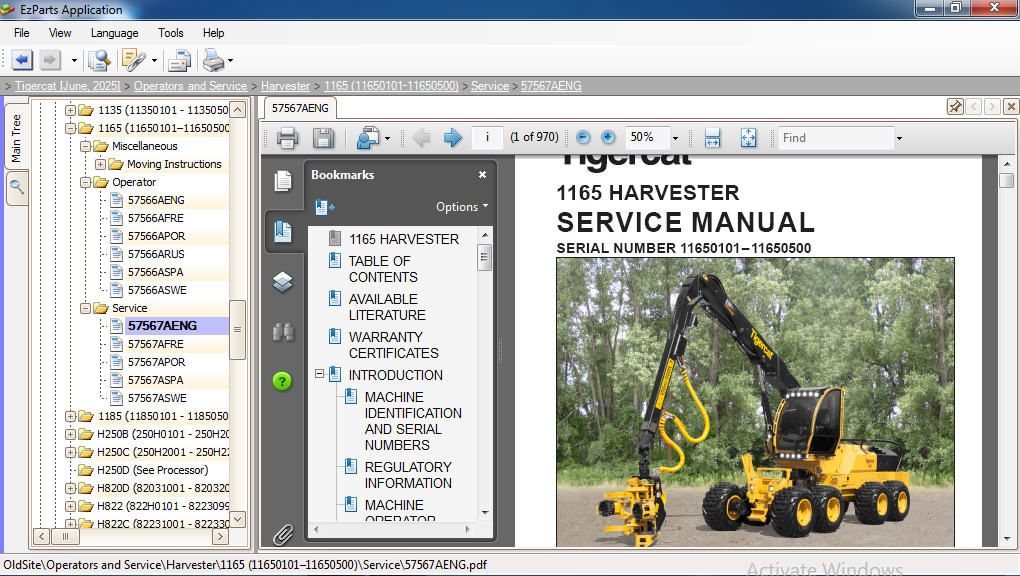Show the page thumbnails panel
This screenshot has width=1020, height=576.
283,181
